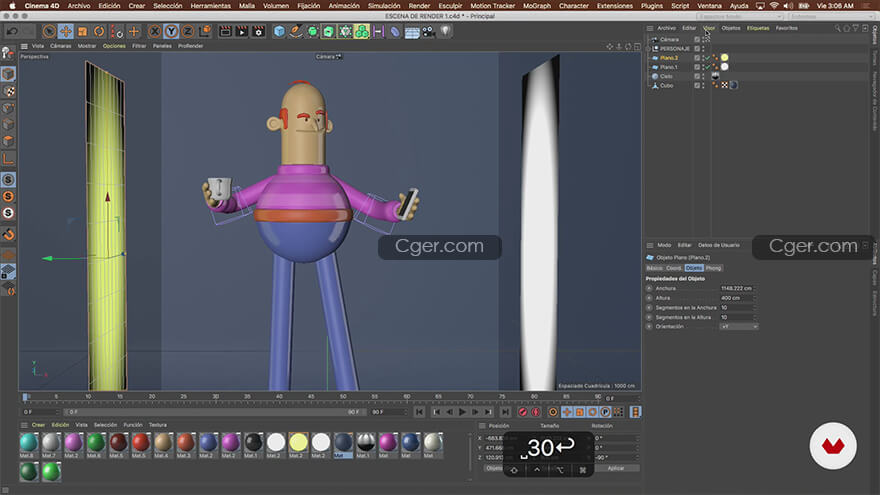Open the Material Manager hamburger menu
Screen dimensions: 880x495
coord(24,425)
